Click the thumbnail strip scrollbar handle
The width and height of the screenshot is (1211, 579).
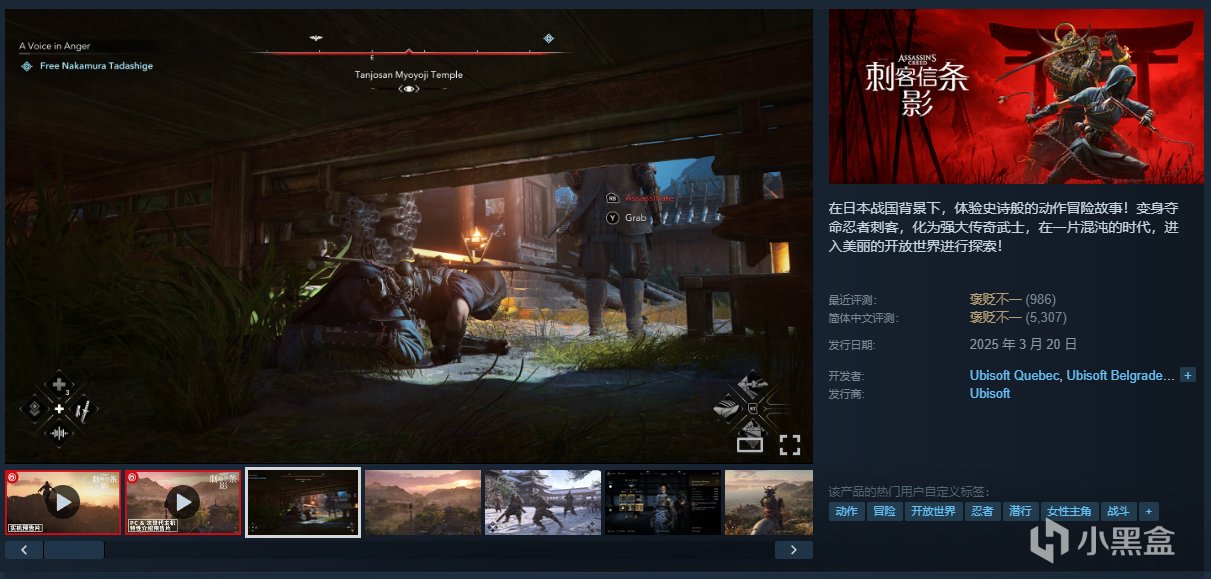pos(74,550)
